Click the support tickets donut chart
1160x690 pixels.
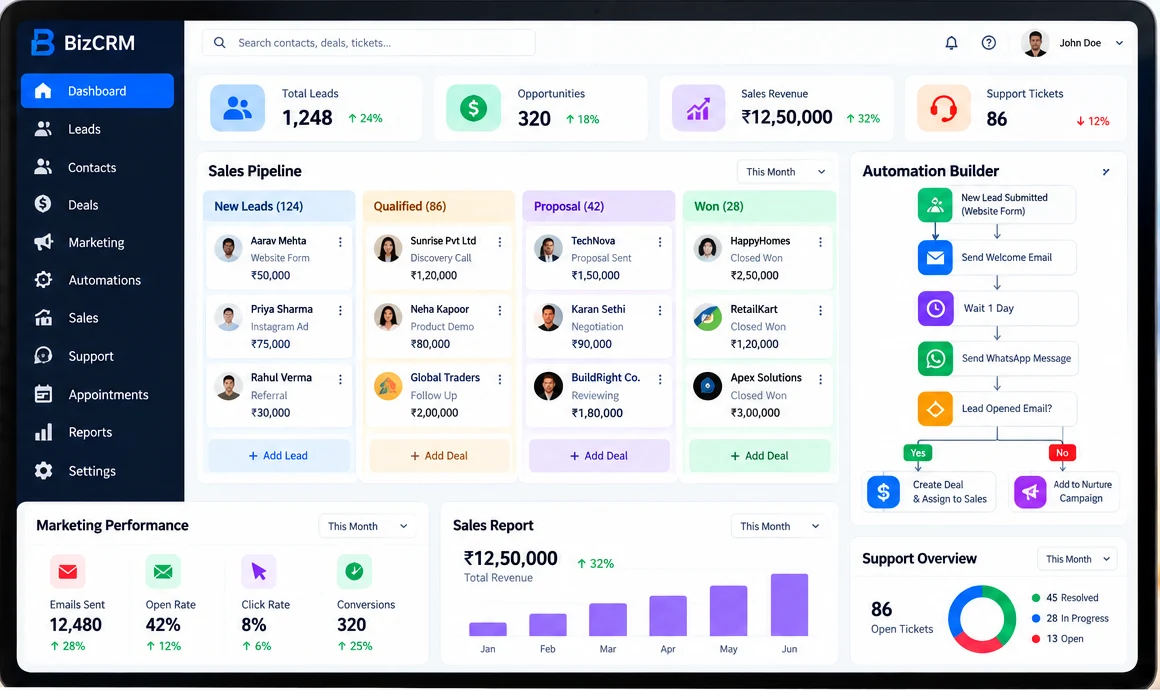pyautogui.click(x=982, y=619)
